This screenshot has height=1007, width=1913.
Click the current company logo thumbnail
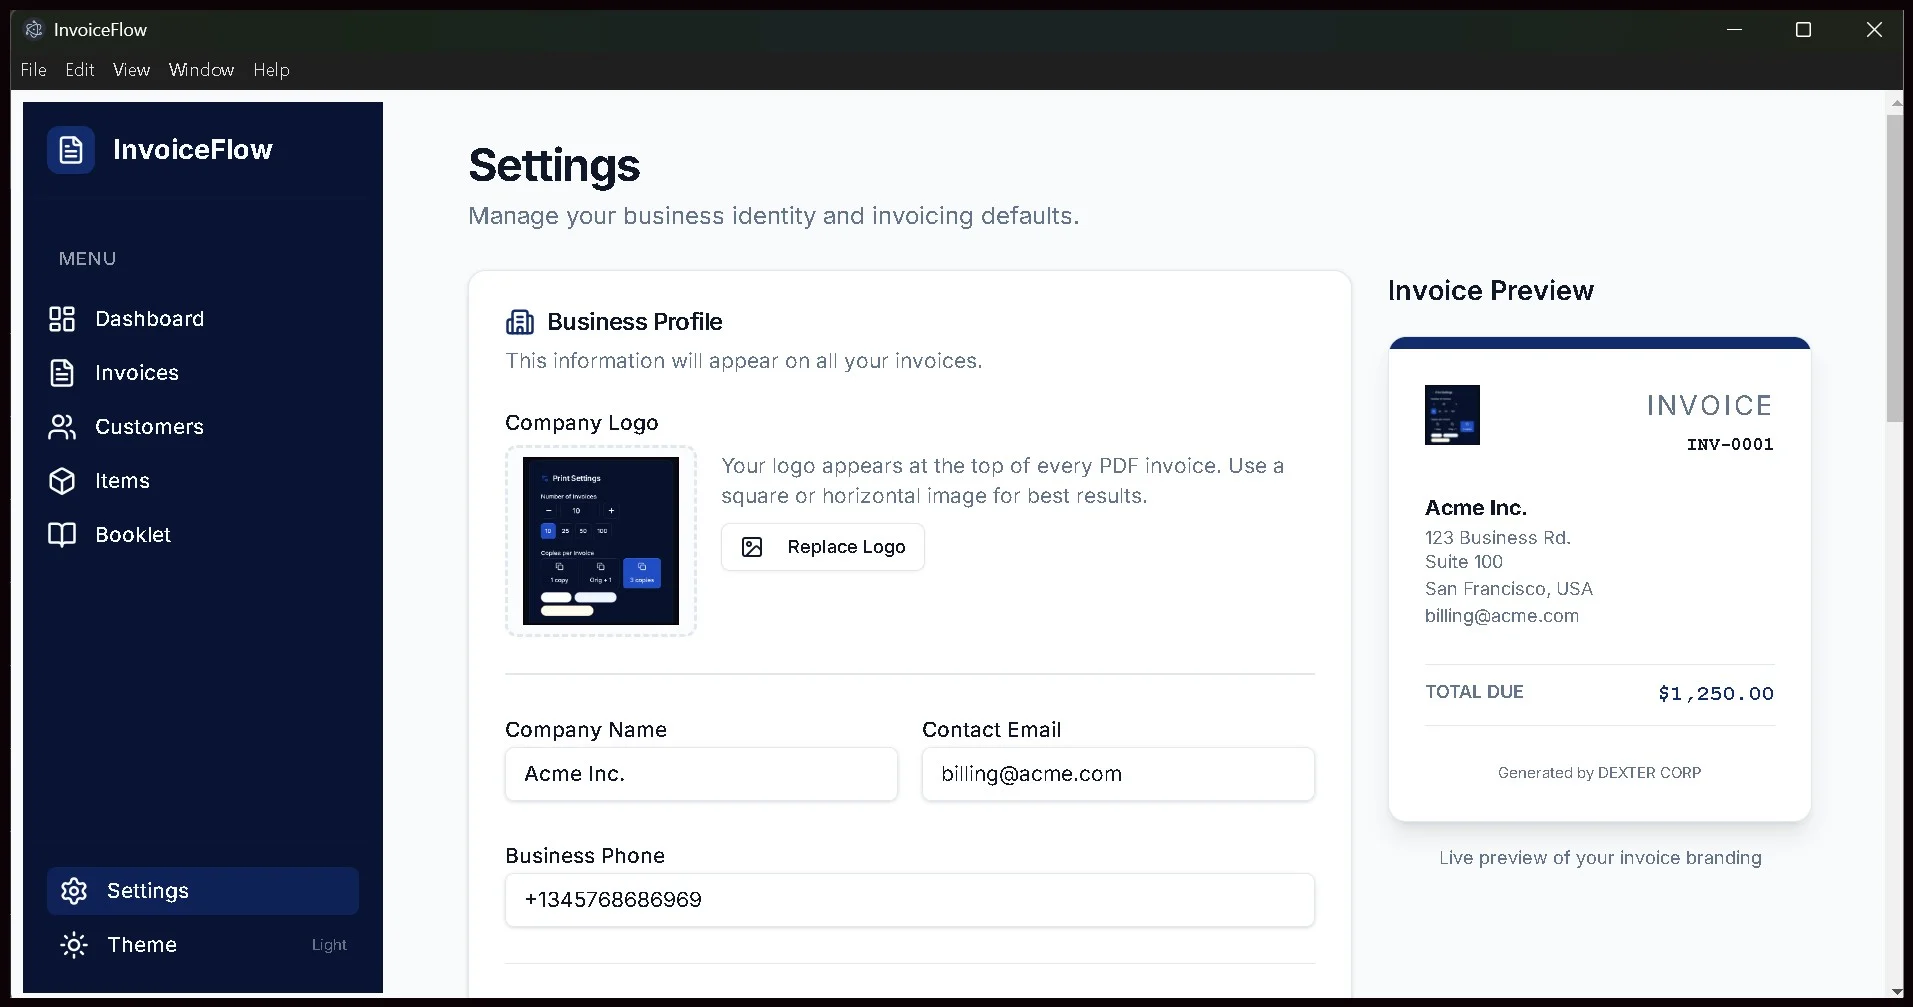(x=600, y=541)
